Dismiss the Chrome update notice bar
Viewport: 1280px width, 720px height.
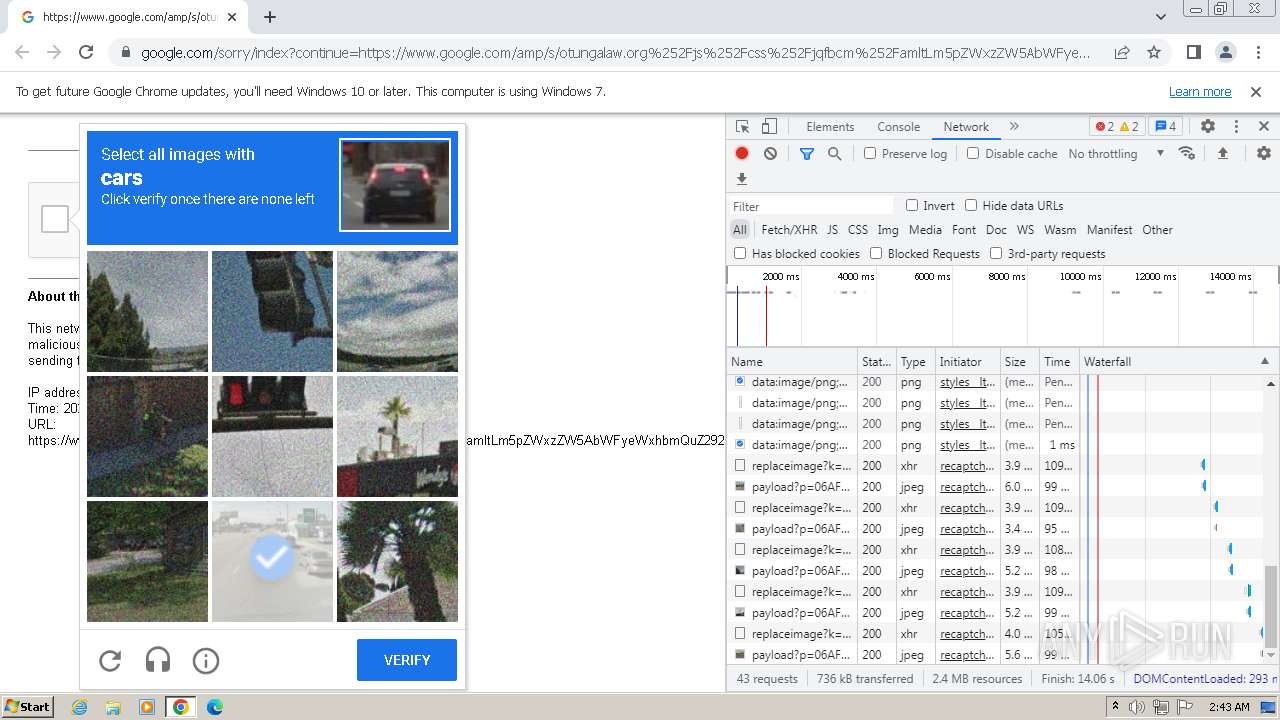coord(1256,91)
